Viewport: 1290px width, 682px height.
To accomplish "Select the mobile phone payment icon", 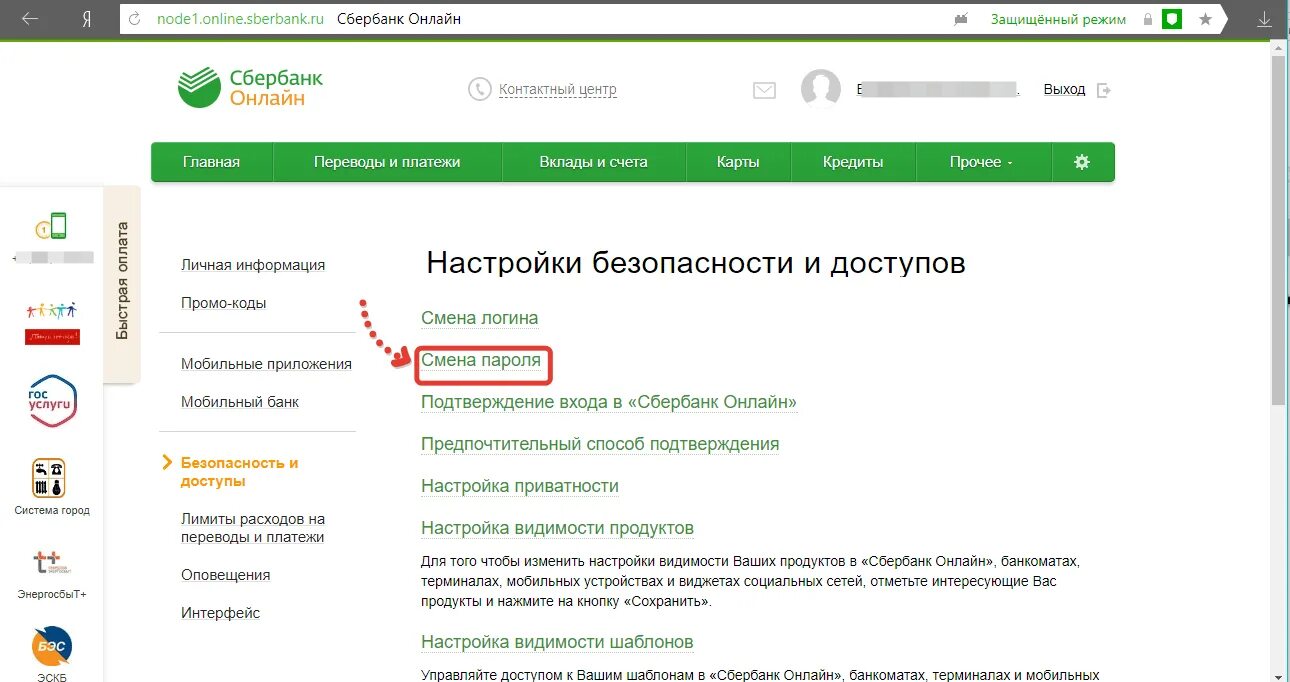I will coord(52,226).
